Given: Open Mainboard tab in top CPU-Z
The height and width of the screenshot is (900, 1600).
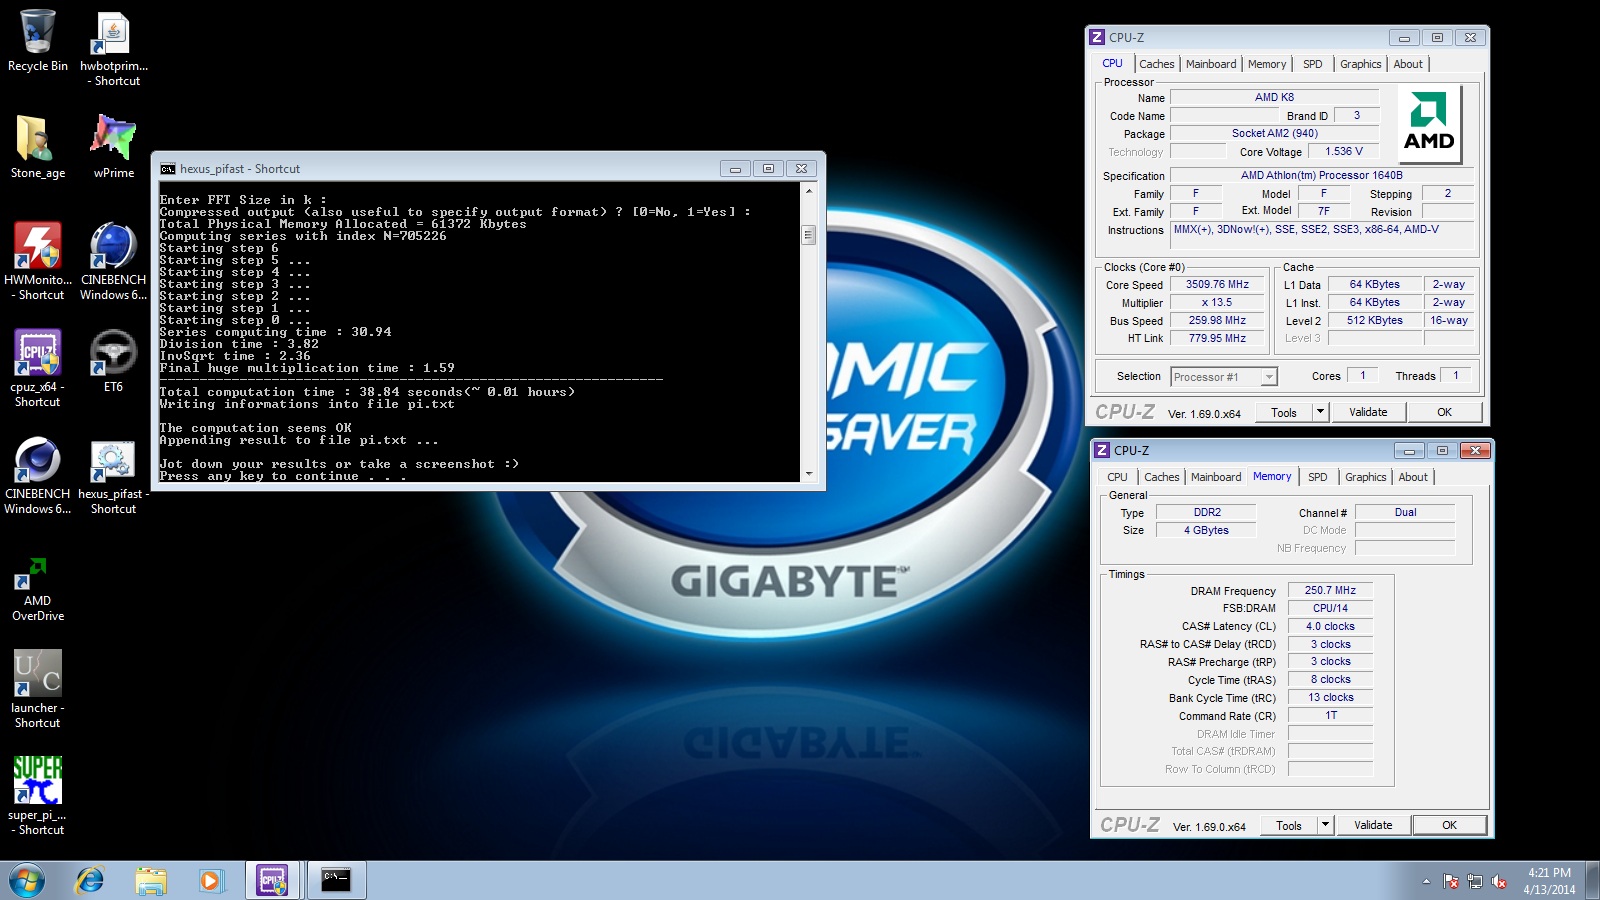Looking at the screenshot, I should click(x=1211, y=64).
